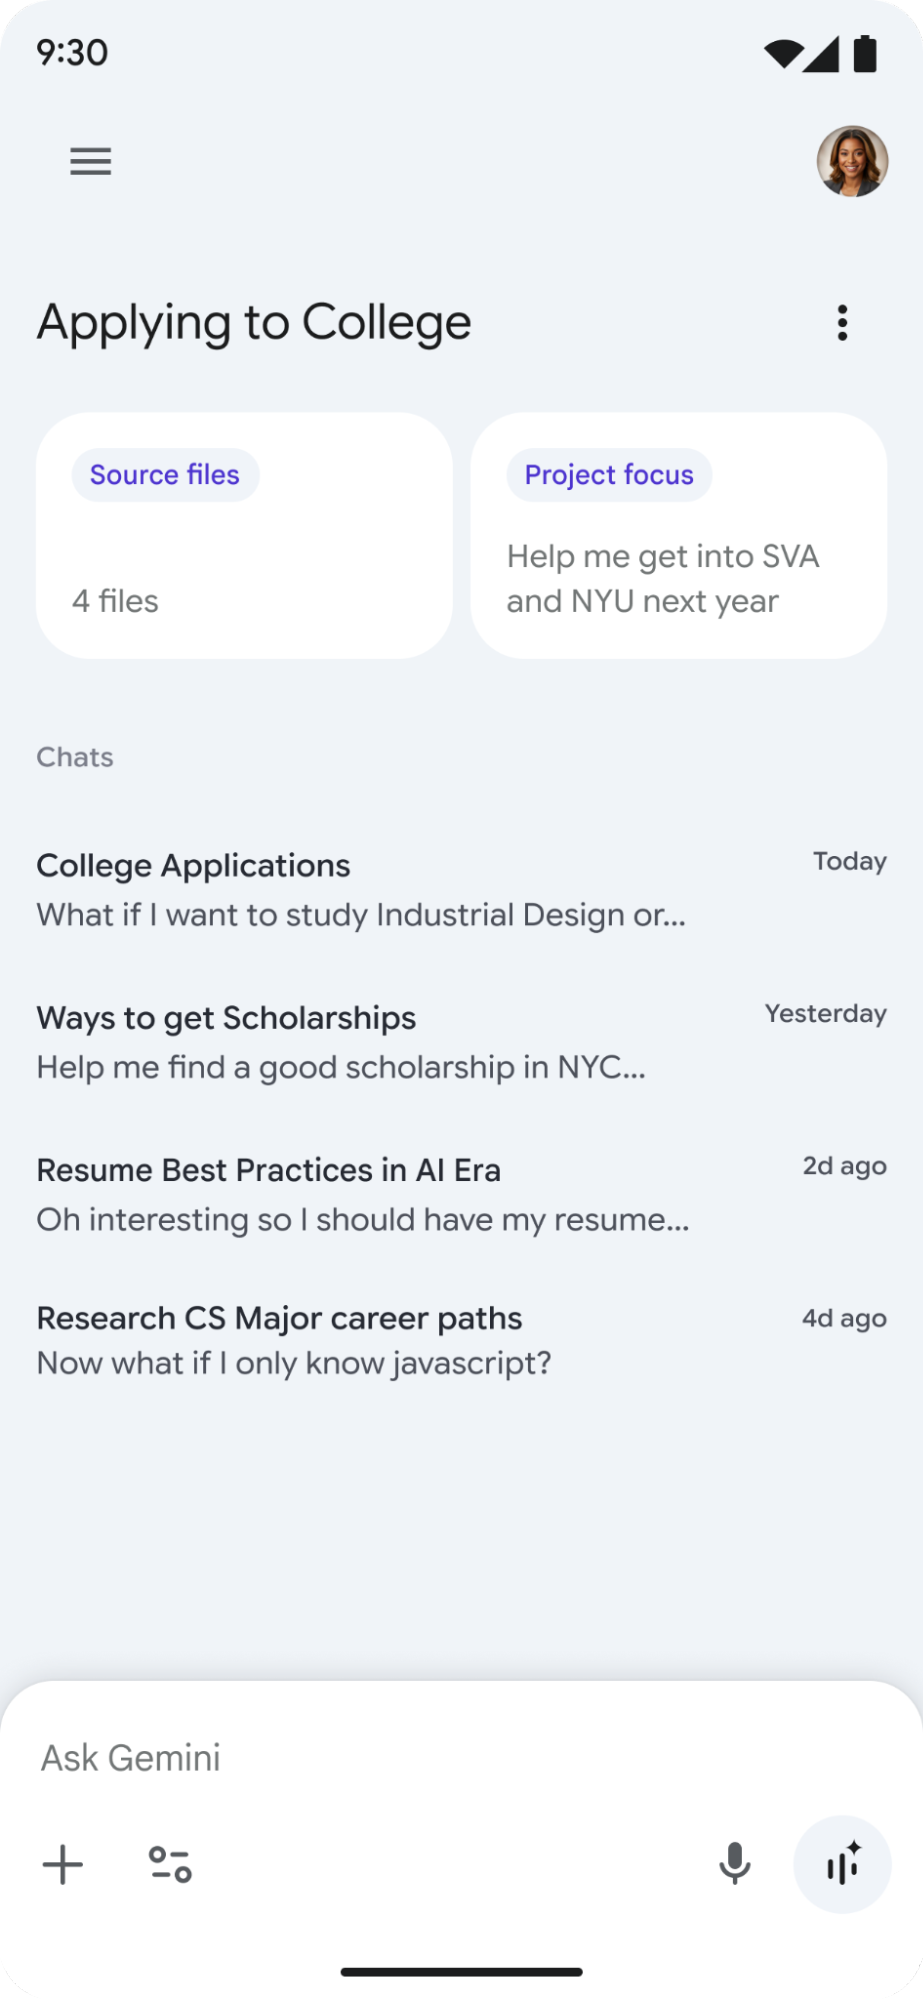Open the Source files card
The width and height of the screenshot is (924, 1999).
click(244, 560)
